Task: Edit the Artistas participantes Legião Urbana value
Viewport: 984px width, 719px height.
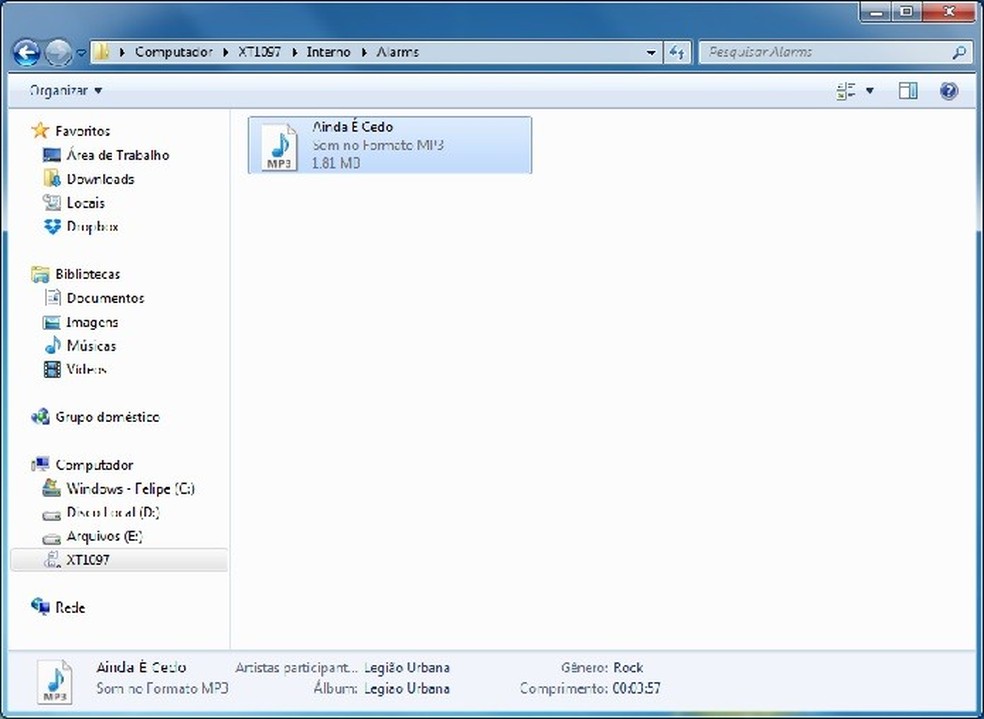Action: pos(407,668)
